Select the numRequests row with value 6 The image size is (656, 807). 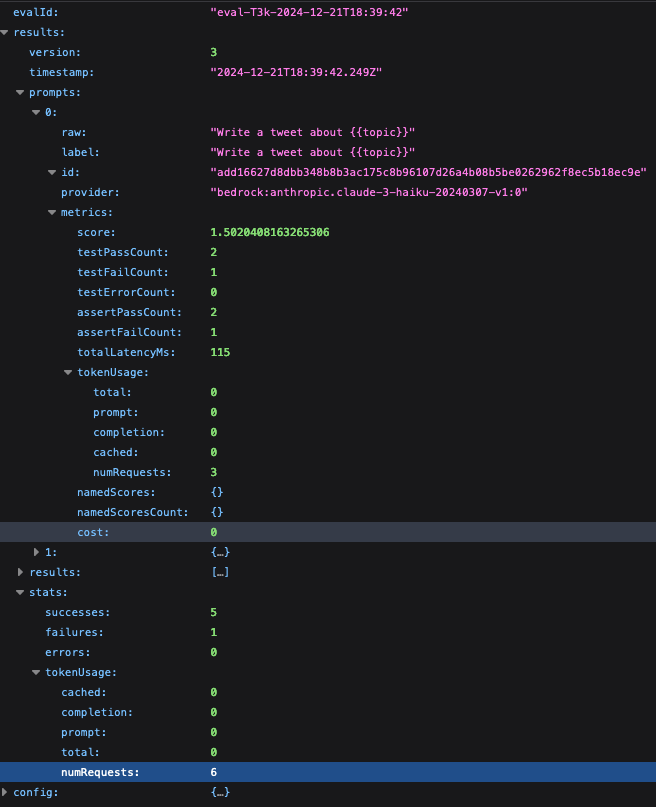point(328,773)
